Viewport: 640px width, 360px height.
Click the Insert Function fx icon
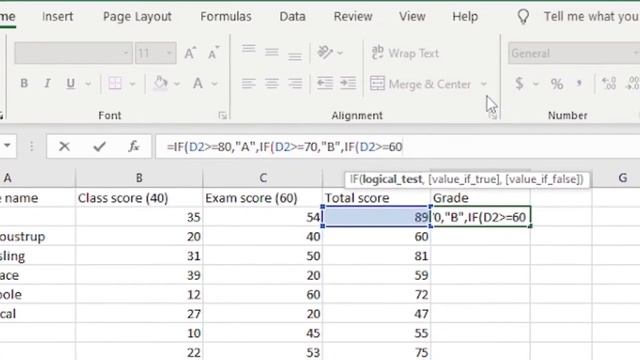(x=133, y=146)
